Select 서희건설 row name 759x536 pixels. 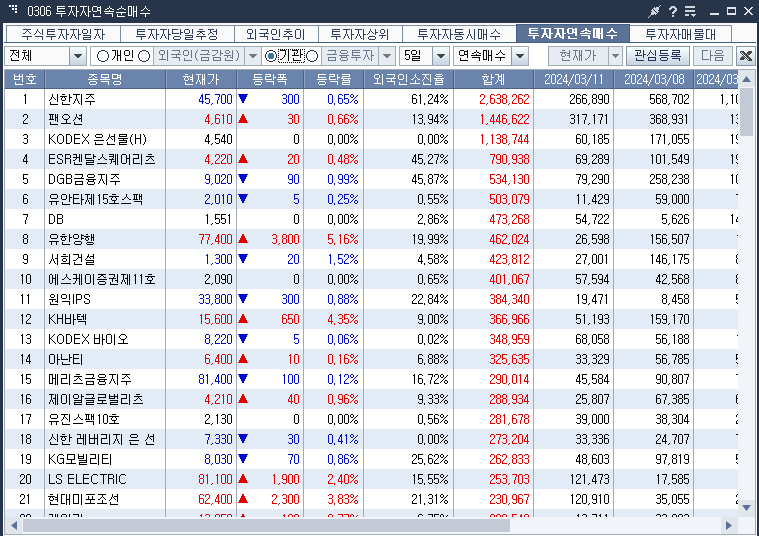click(x=72, y=259)
